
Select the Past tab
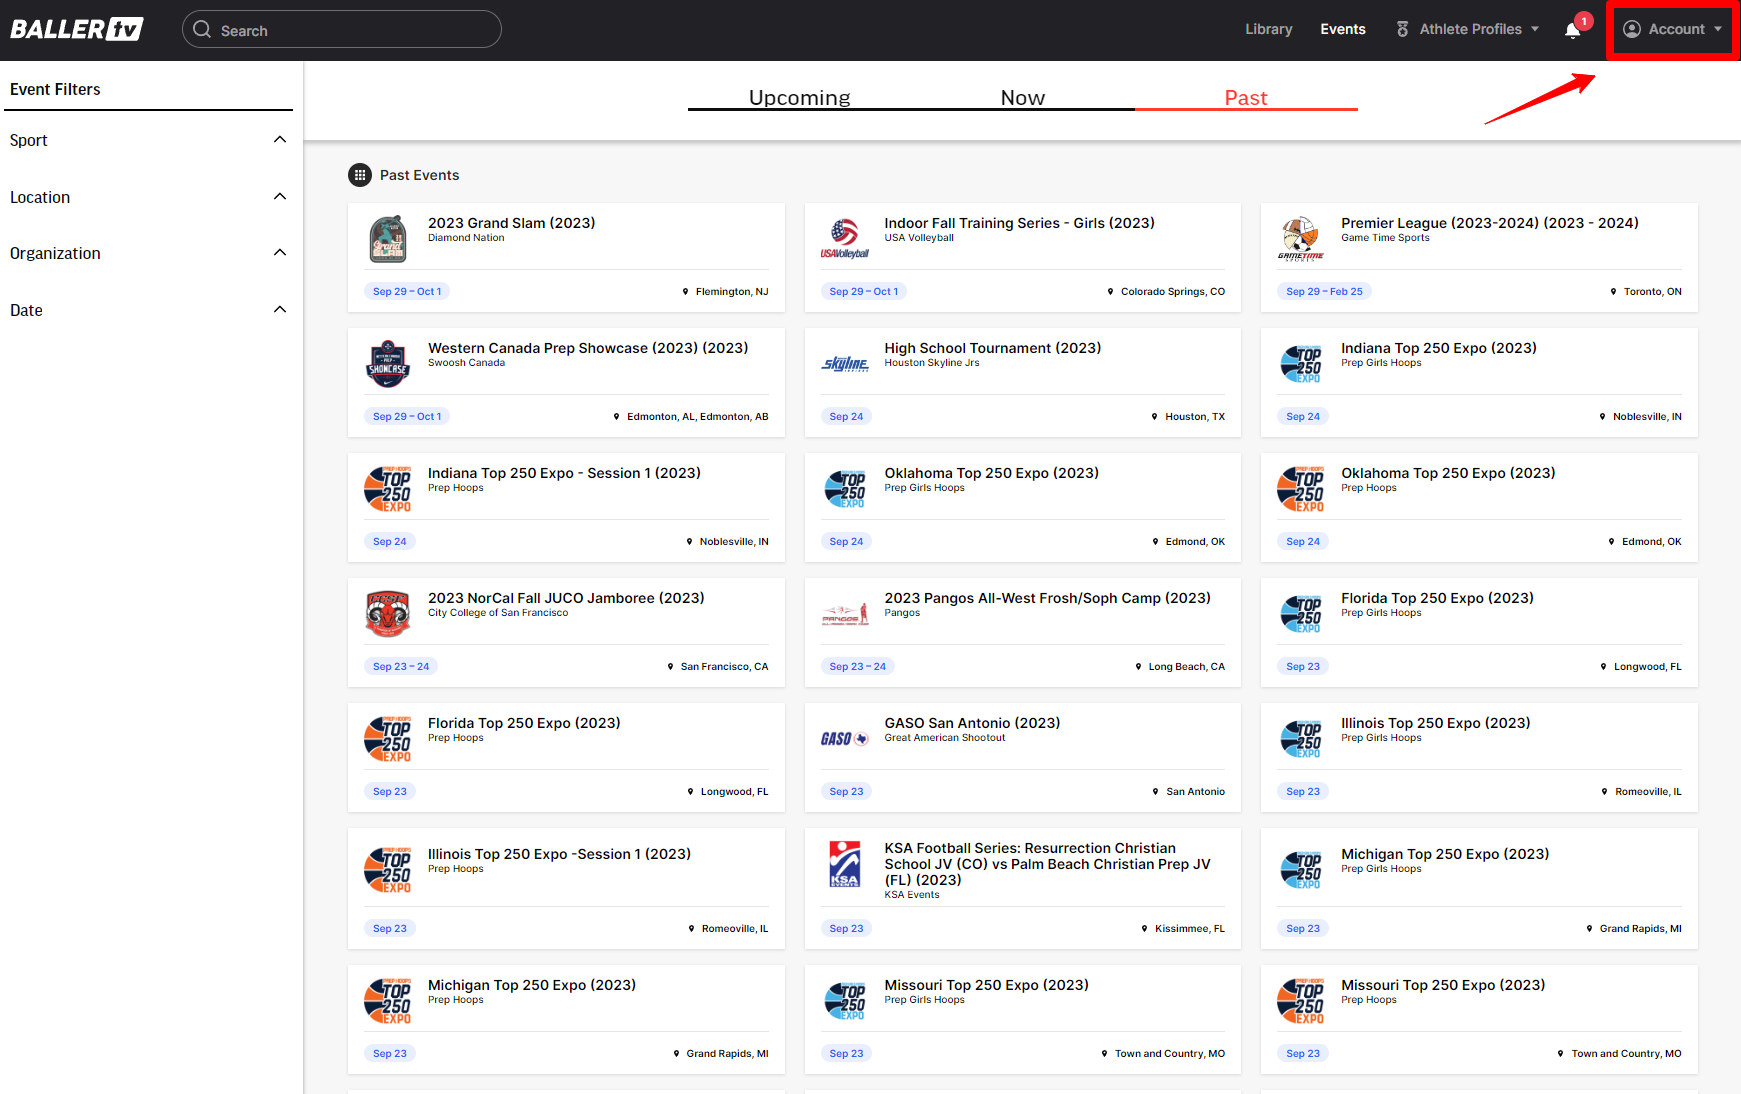[1246, 98]
